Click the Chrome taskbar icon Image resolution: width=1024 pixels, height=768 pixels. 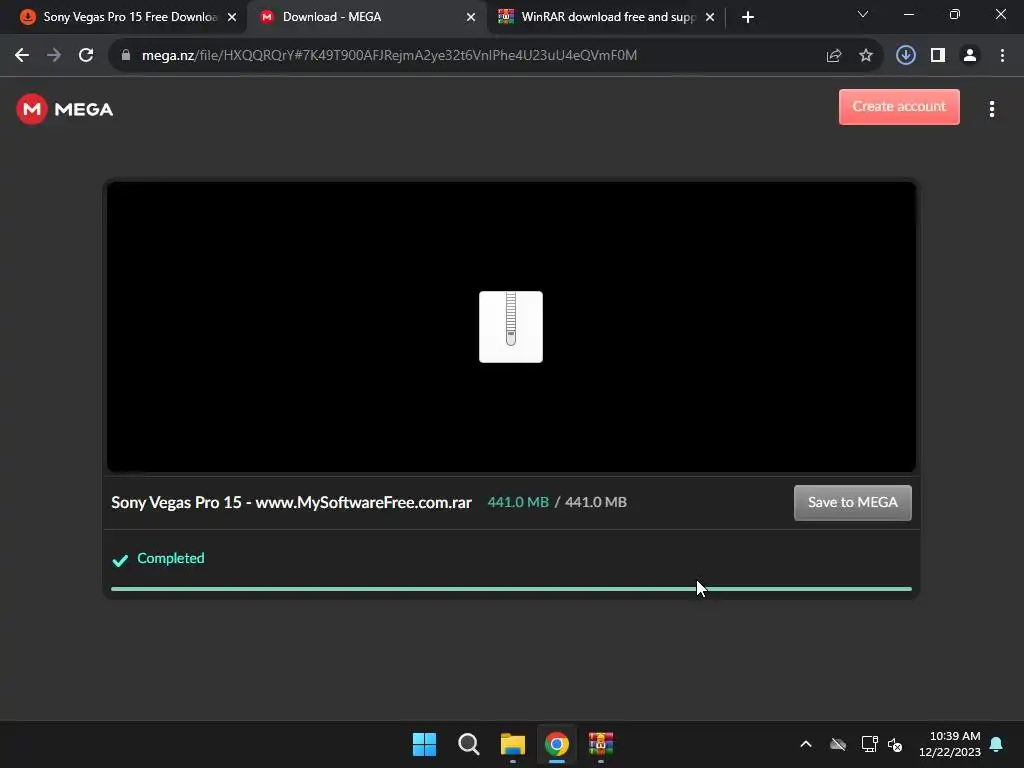pos(557,744)
